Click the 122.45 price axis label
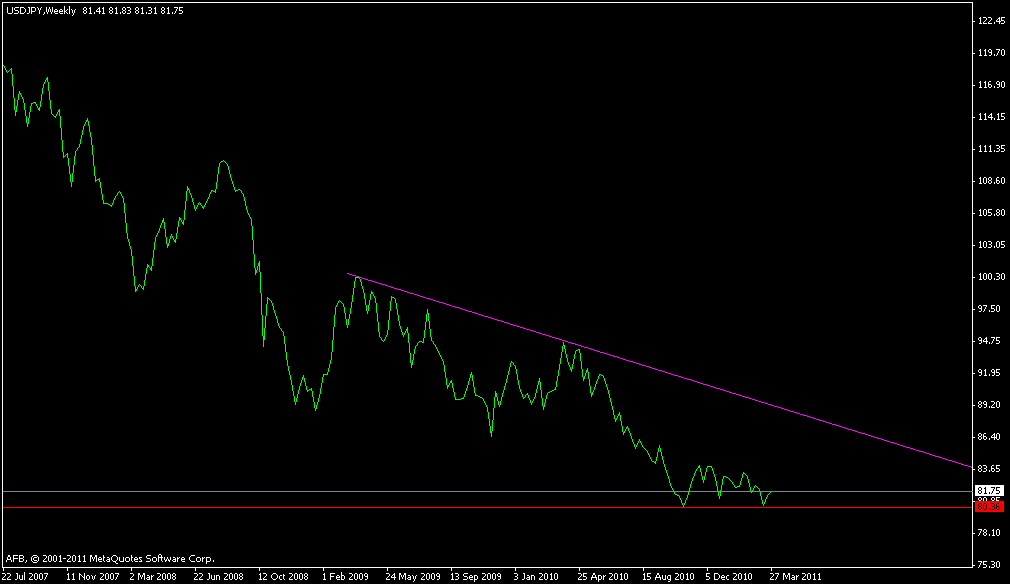Image resolution: width=1010 pixels, height=584 pixels. [x=991, y=20]
